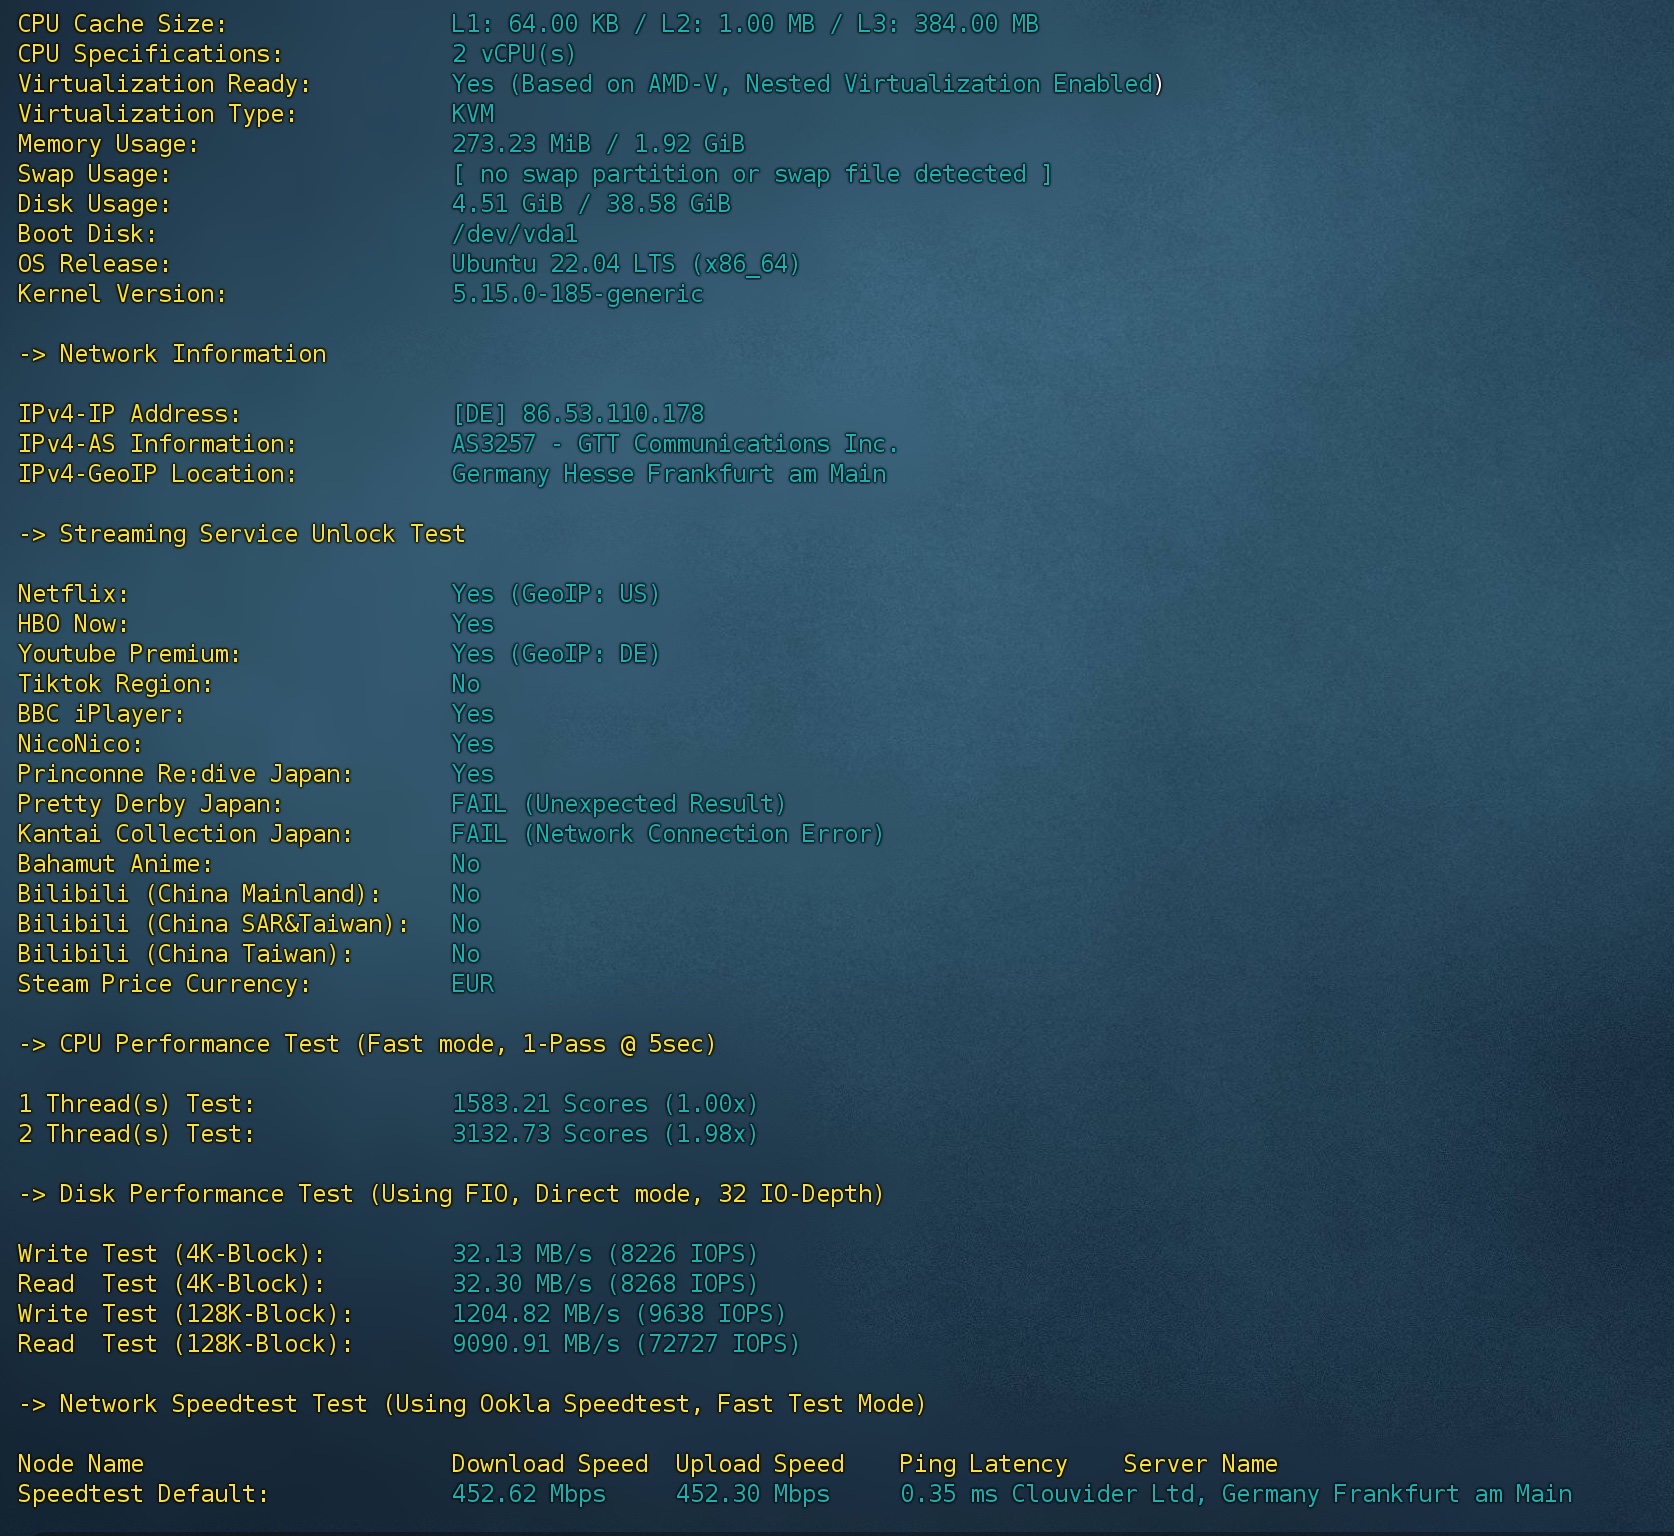Select two thread score '3132.73 Scores (1.98x)'
The height and width of the screenshot is (1536, 1674).
click(605, 1133)
